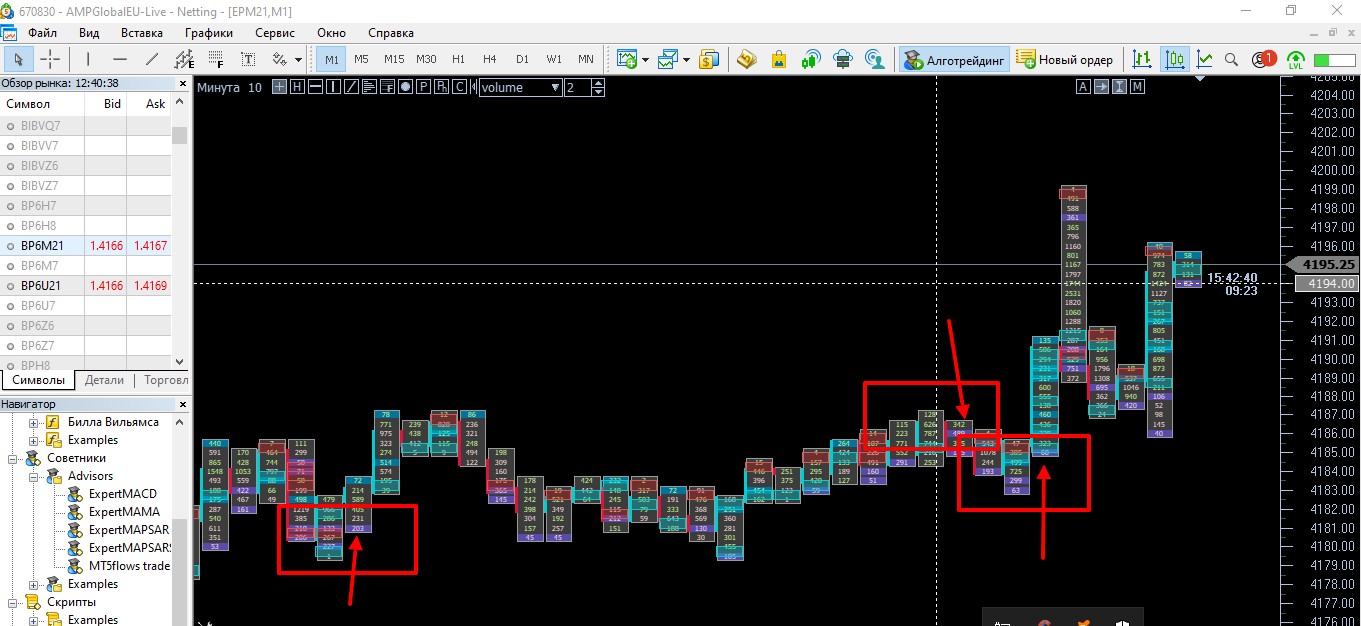Open the Navigator gold folder icon
The width and height of the screenshot is (1361, 626).
pyautogui.click(x=747, y=59)
